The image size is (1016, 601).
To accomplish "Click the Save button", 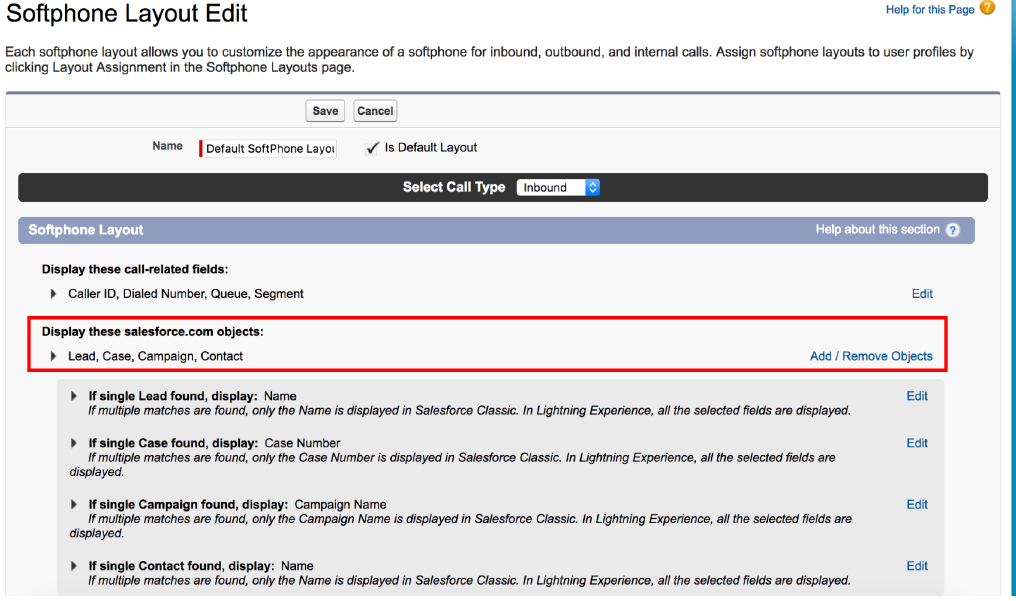I will coord(325,111).
